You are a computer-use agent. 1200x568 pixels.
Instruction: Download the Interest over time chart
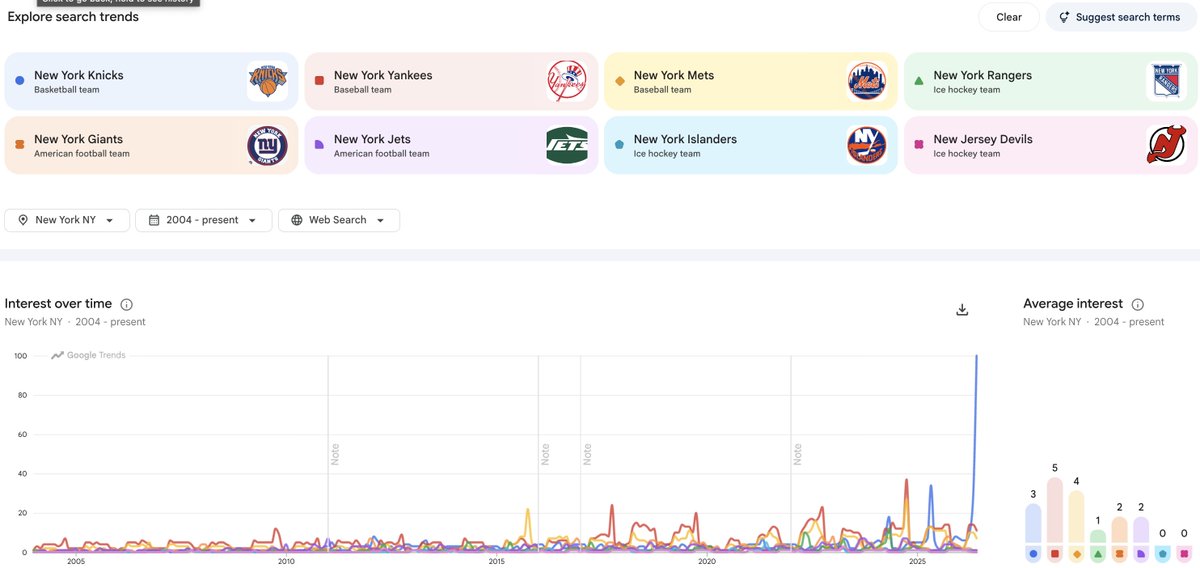962,310
